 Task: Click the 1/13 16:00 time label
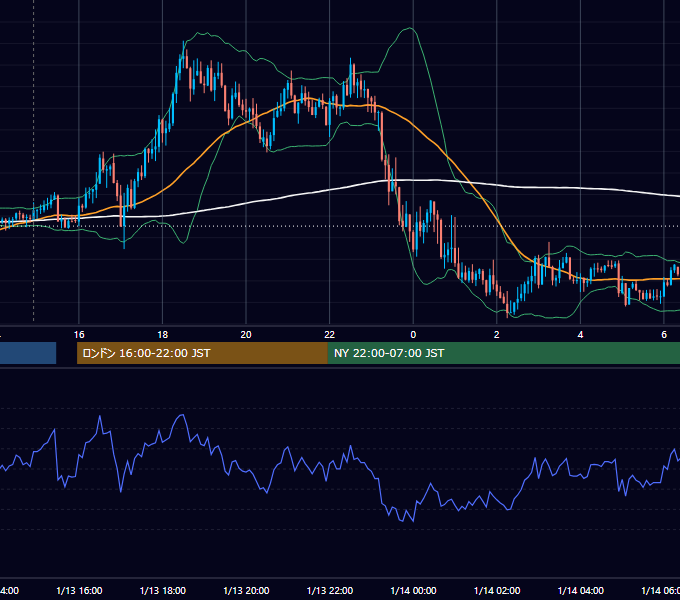coord(79,590)
